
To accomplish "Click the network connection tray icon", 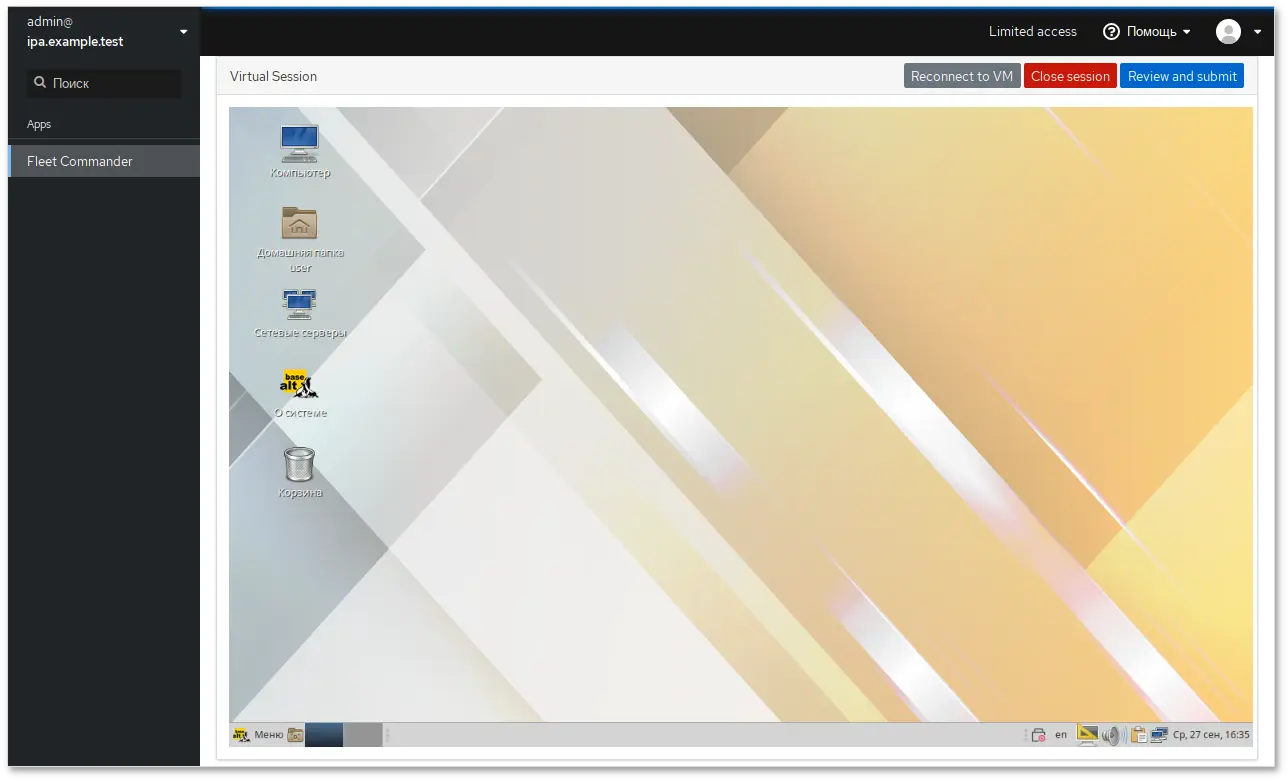I will [1159, 735].
